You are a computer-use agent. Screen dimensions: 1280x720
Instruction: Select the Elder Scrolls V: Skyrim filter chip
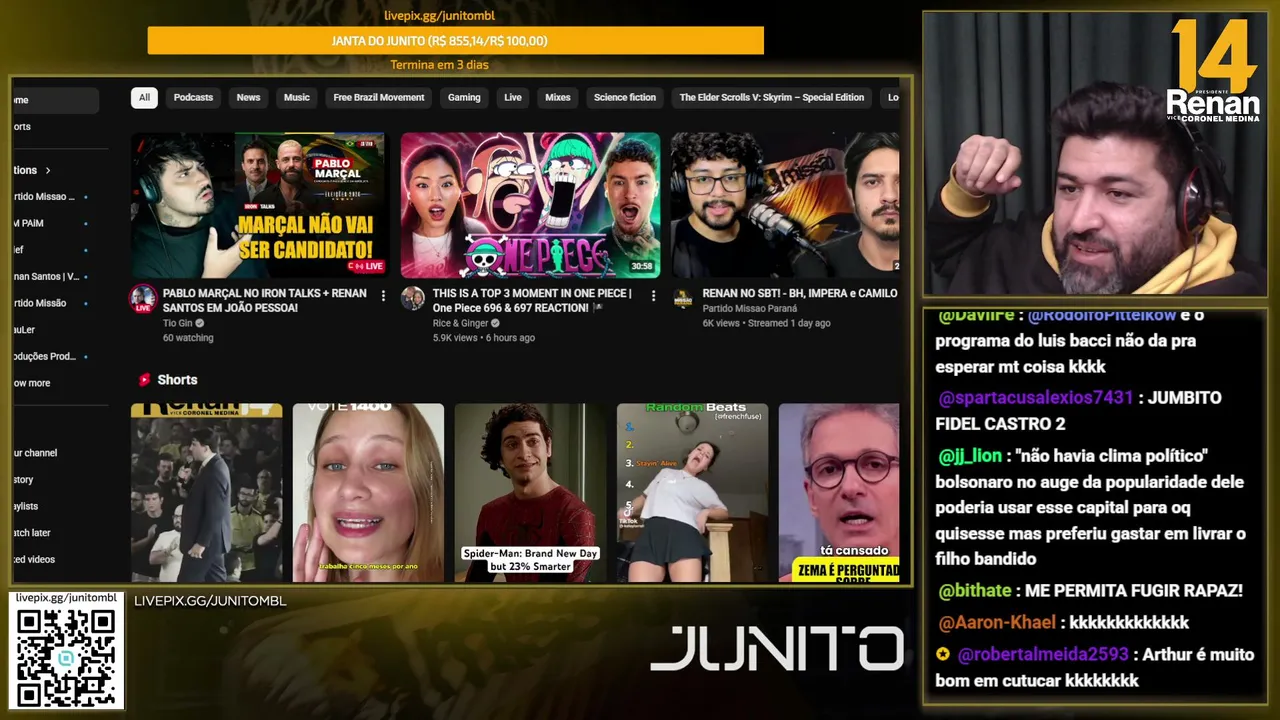click(772, 97)
